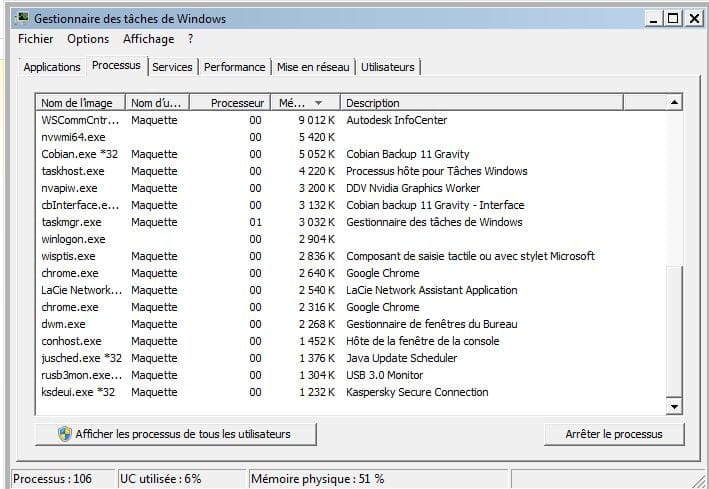Click the vertical scrollbar thumb
This screenshot has height=489, width=709.
point(674,332)
